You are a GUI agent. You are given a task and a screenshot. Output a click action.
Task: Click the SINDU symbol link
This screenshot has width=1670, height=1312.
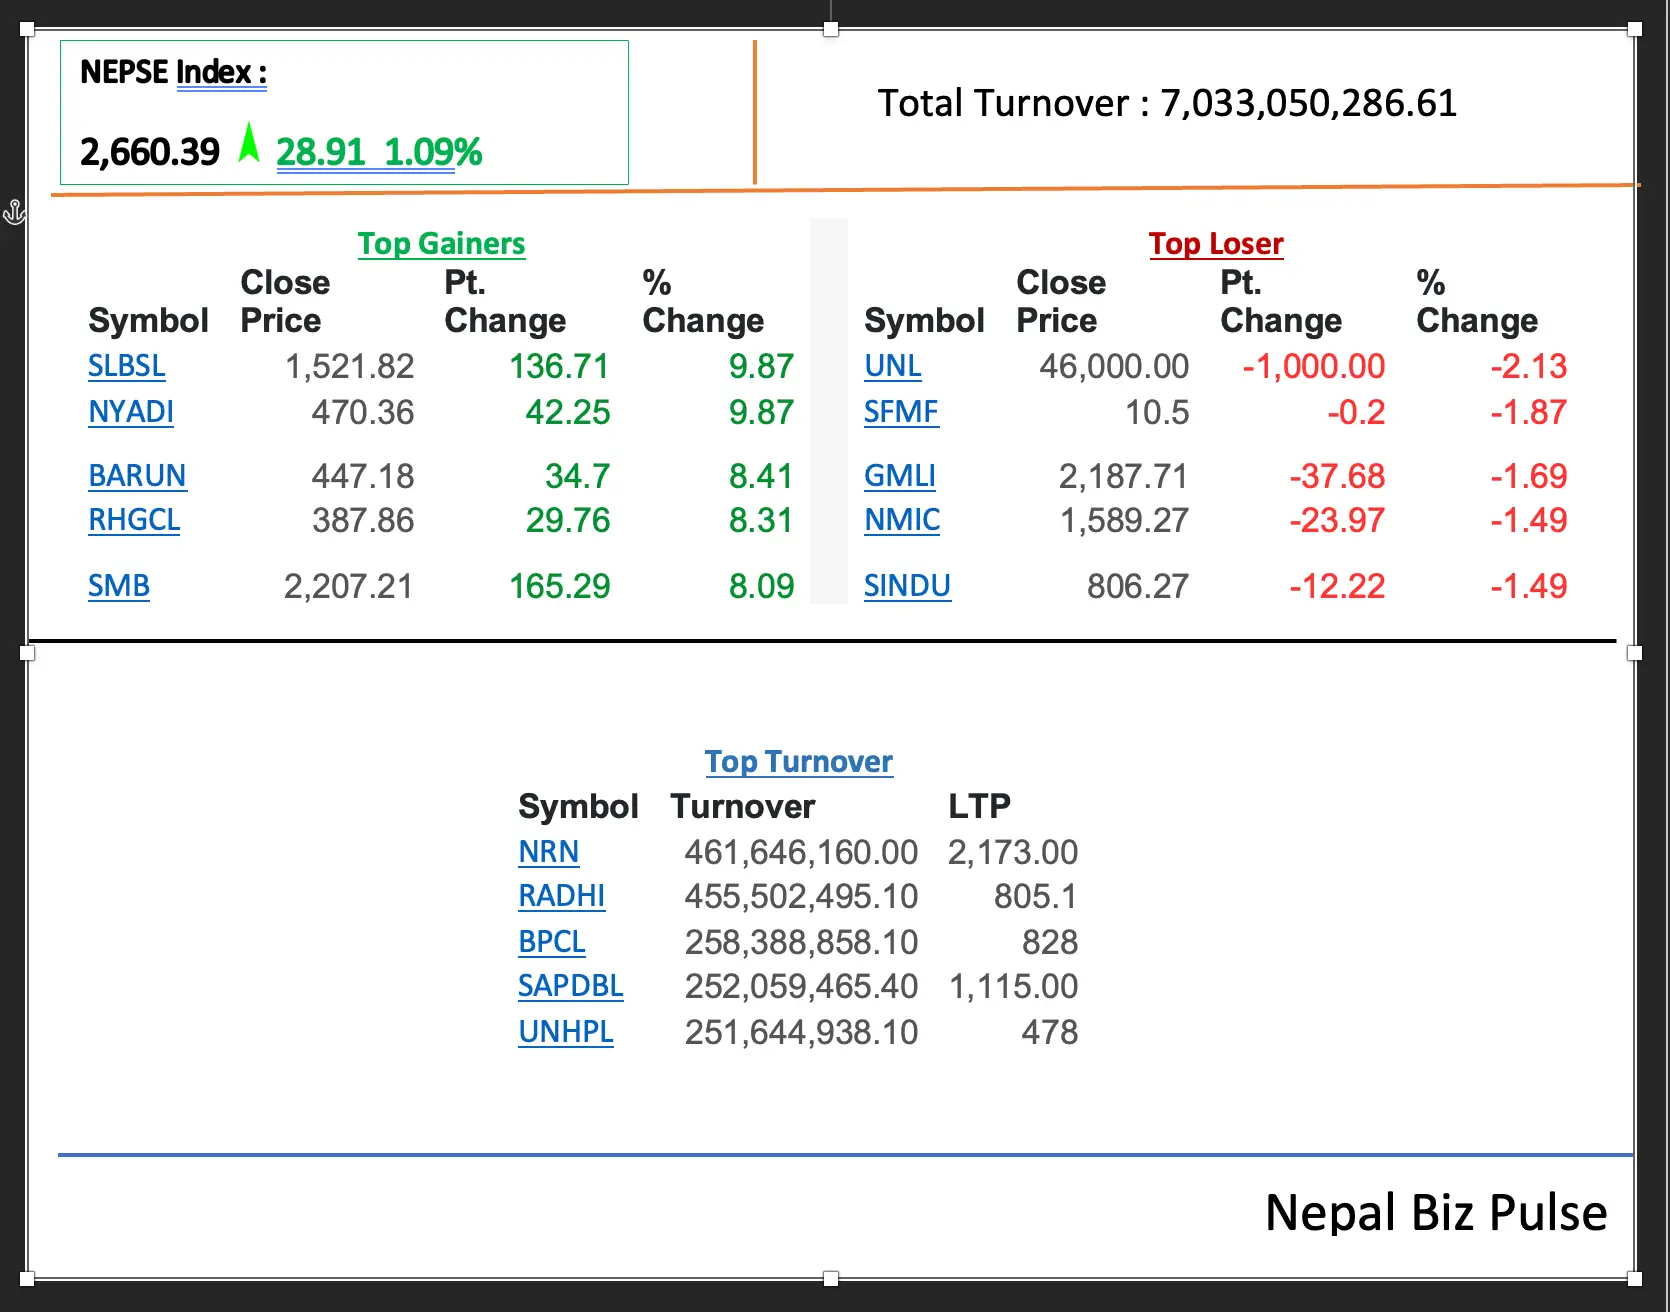click(x=906, y=586)
